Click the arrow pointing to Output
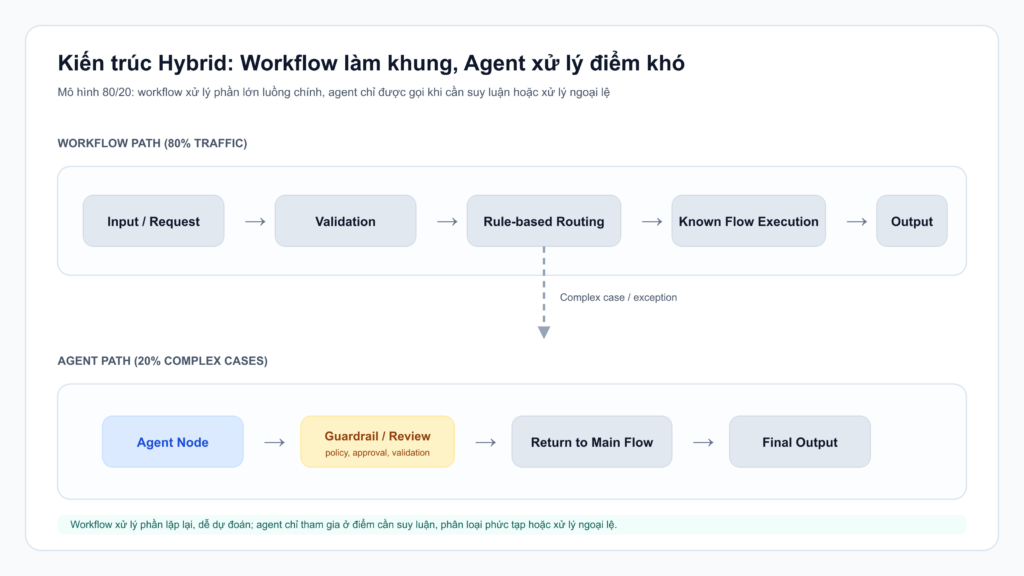Viewport: 1024px width, 576px height. tap(856, 220)
